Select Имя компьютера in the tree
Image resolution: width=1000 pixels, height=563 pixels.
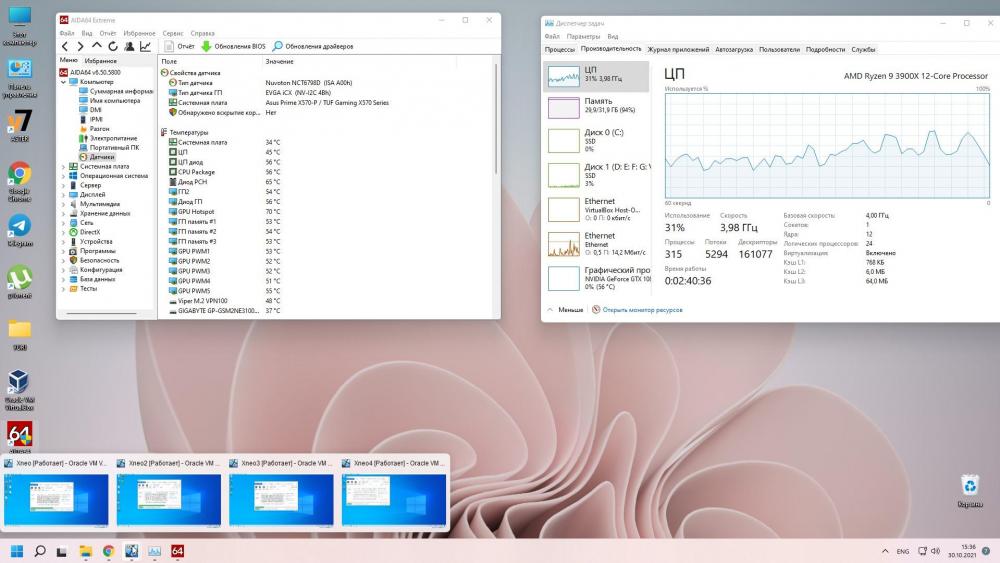tap(110, 101)
